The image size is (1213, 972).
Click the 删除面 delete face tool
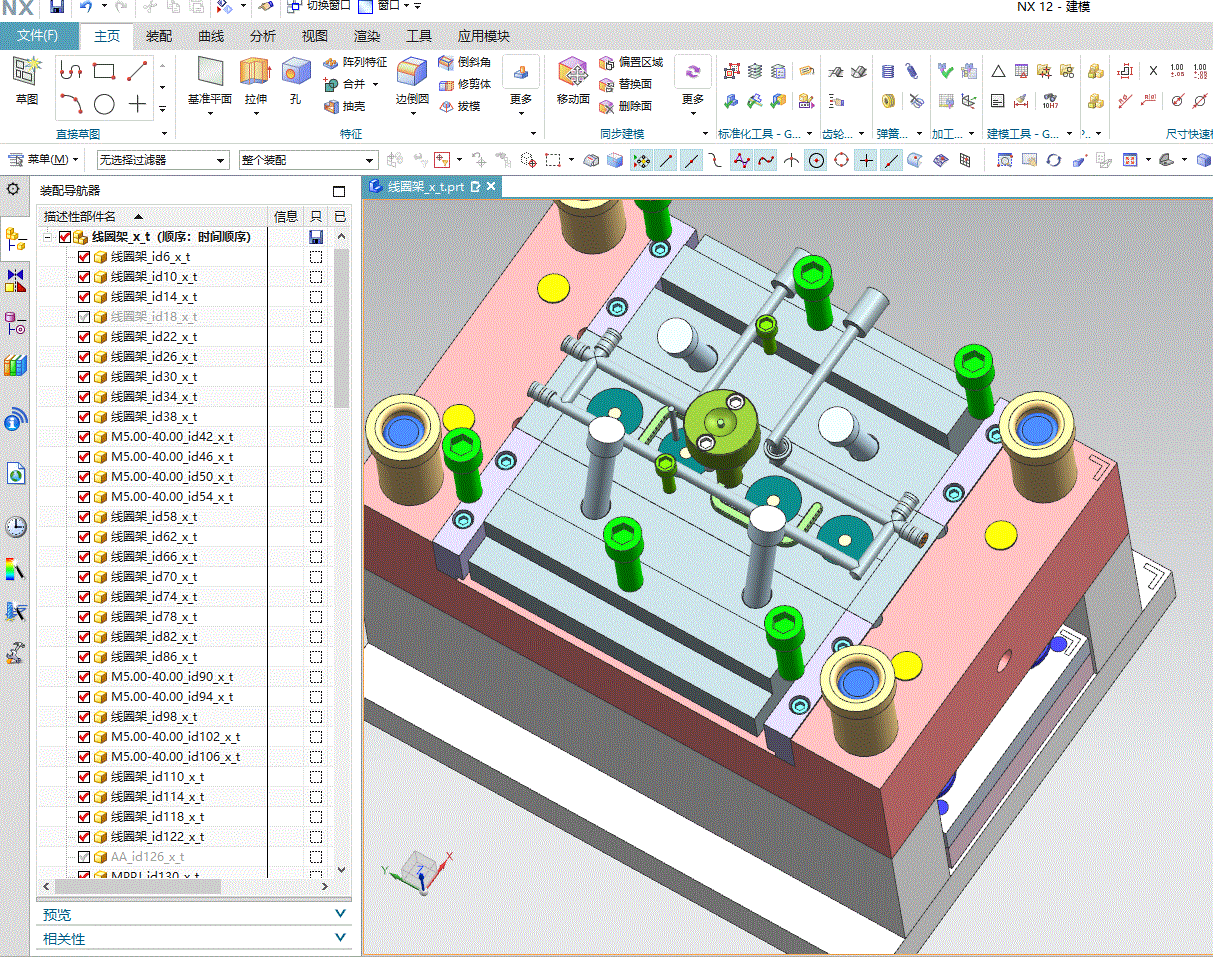point(625,106)
